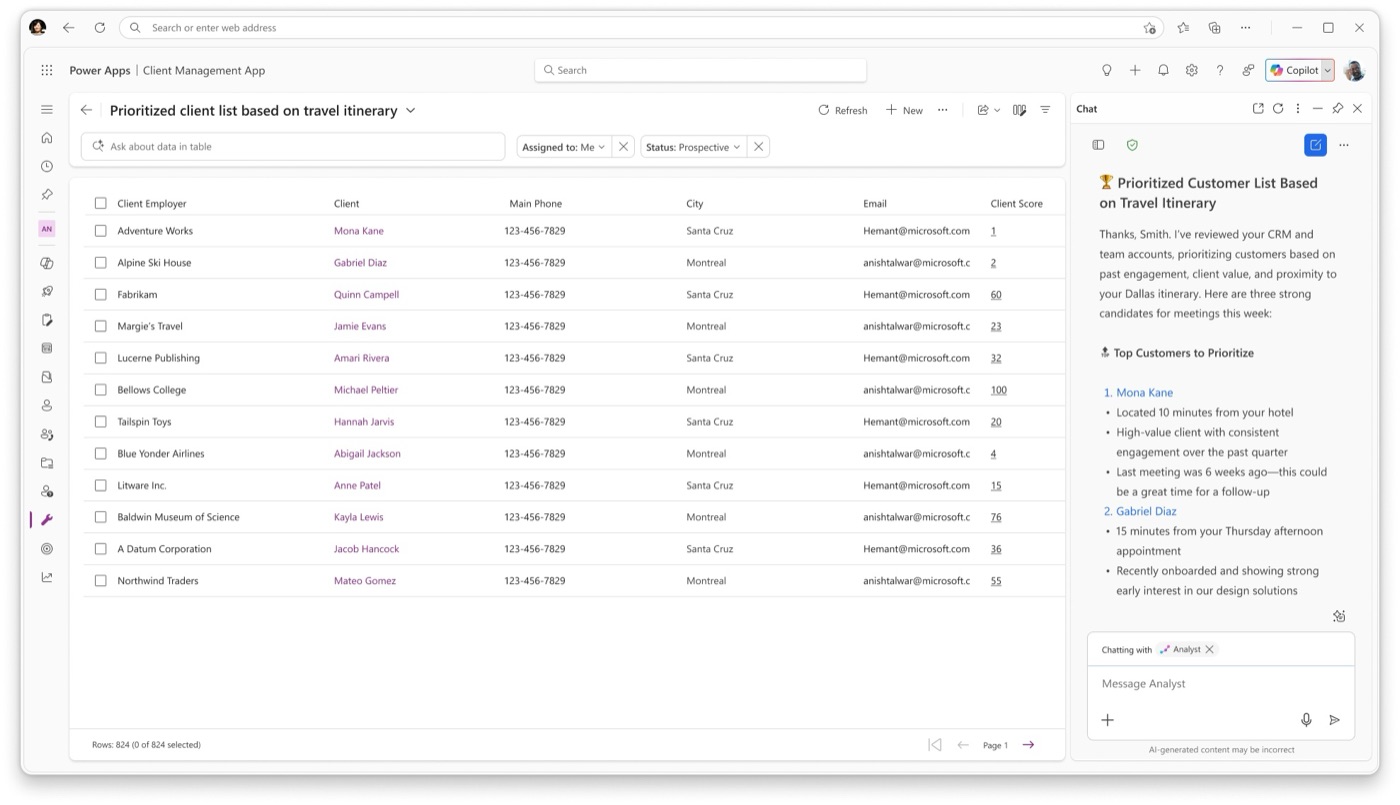Sort by Client column header

tap(346, 203)
